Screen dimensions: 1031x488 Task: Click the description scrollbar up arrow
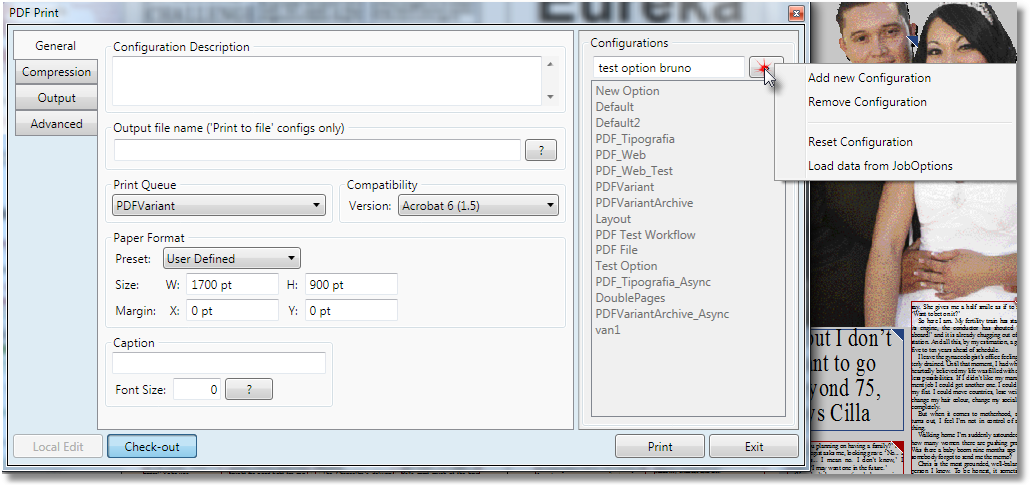550,64
